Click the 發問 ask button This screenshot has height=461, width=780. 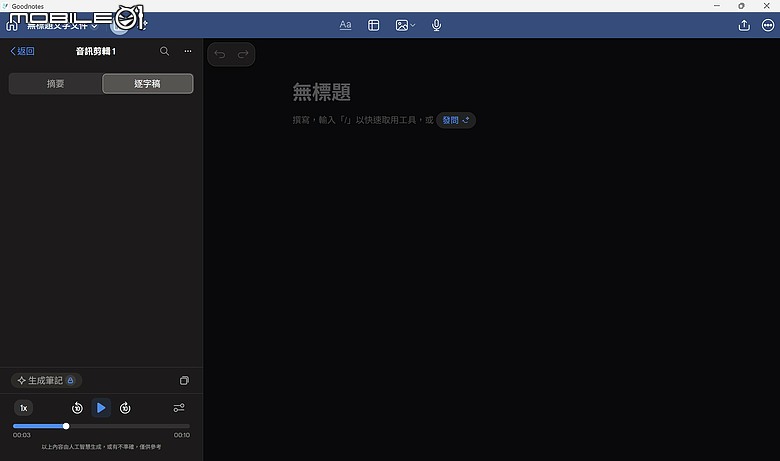456,120
